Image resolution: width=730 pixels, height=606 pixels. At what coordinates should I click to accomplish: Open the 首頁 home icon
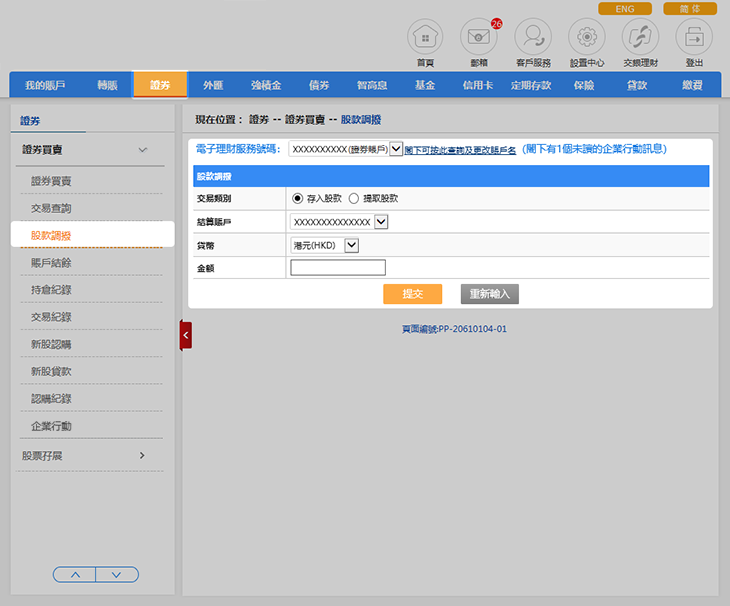tap(425, 38)
